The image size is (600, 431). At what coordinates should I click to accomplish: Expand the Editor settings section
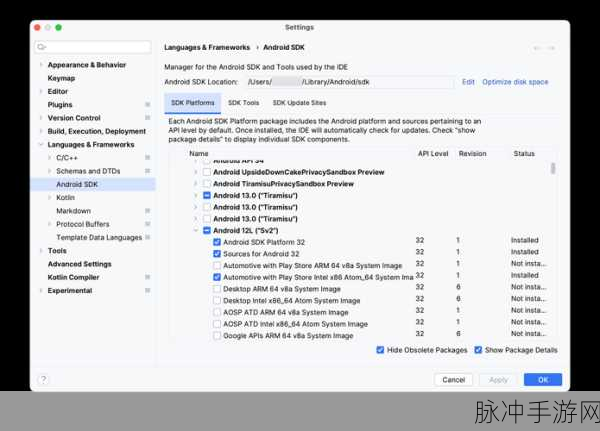(x=41, y=91)
